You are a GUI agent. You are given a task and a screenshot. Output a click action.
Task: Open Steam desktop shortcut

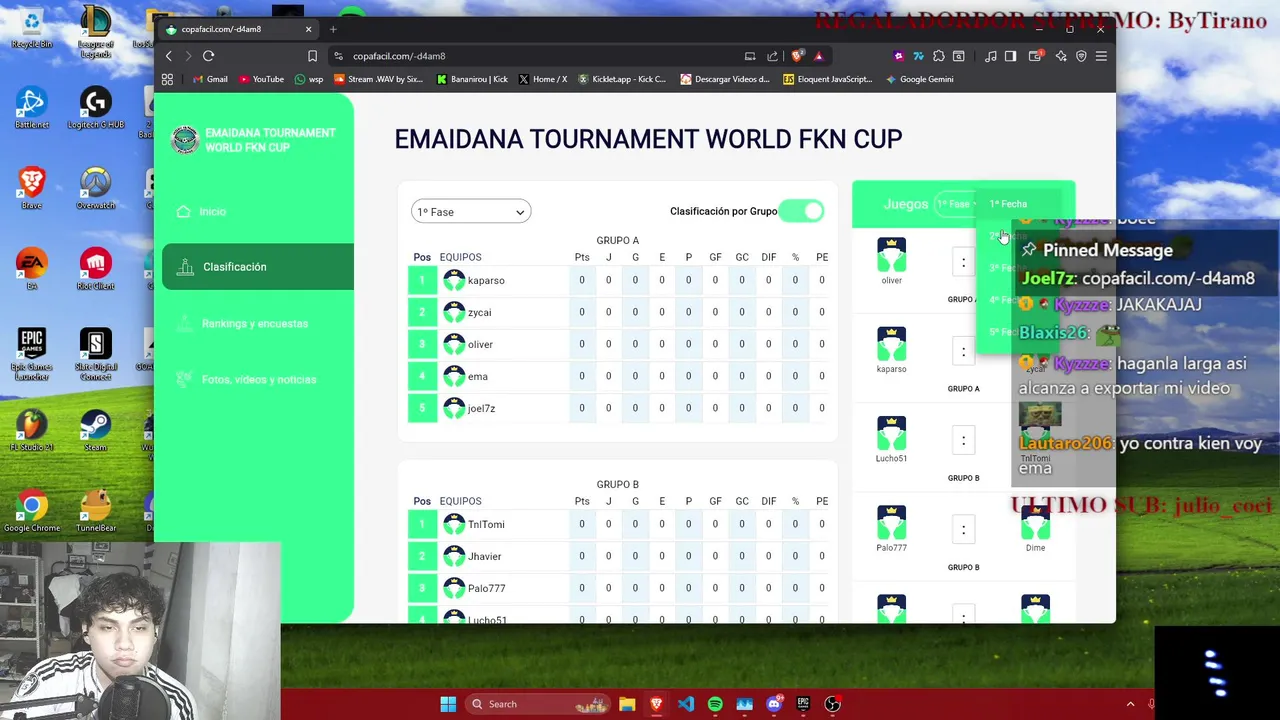(96, 430)
